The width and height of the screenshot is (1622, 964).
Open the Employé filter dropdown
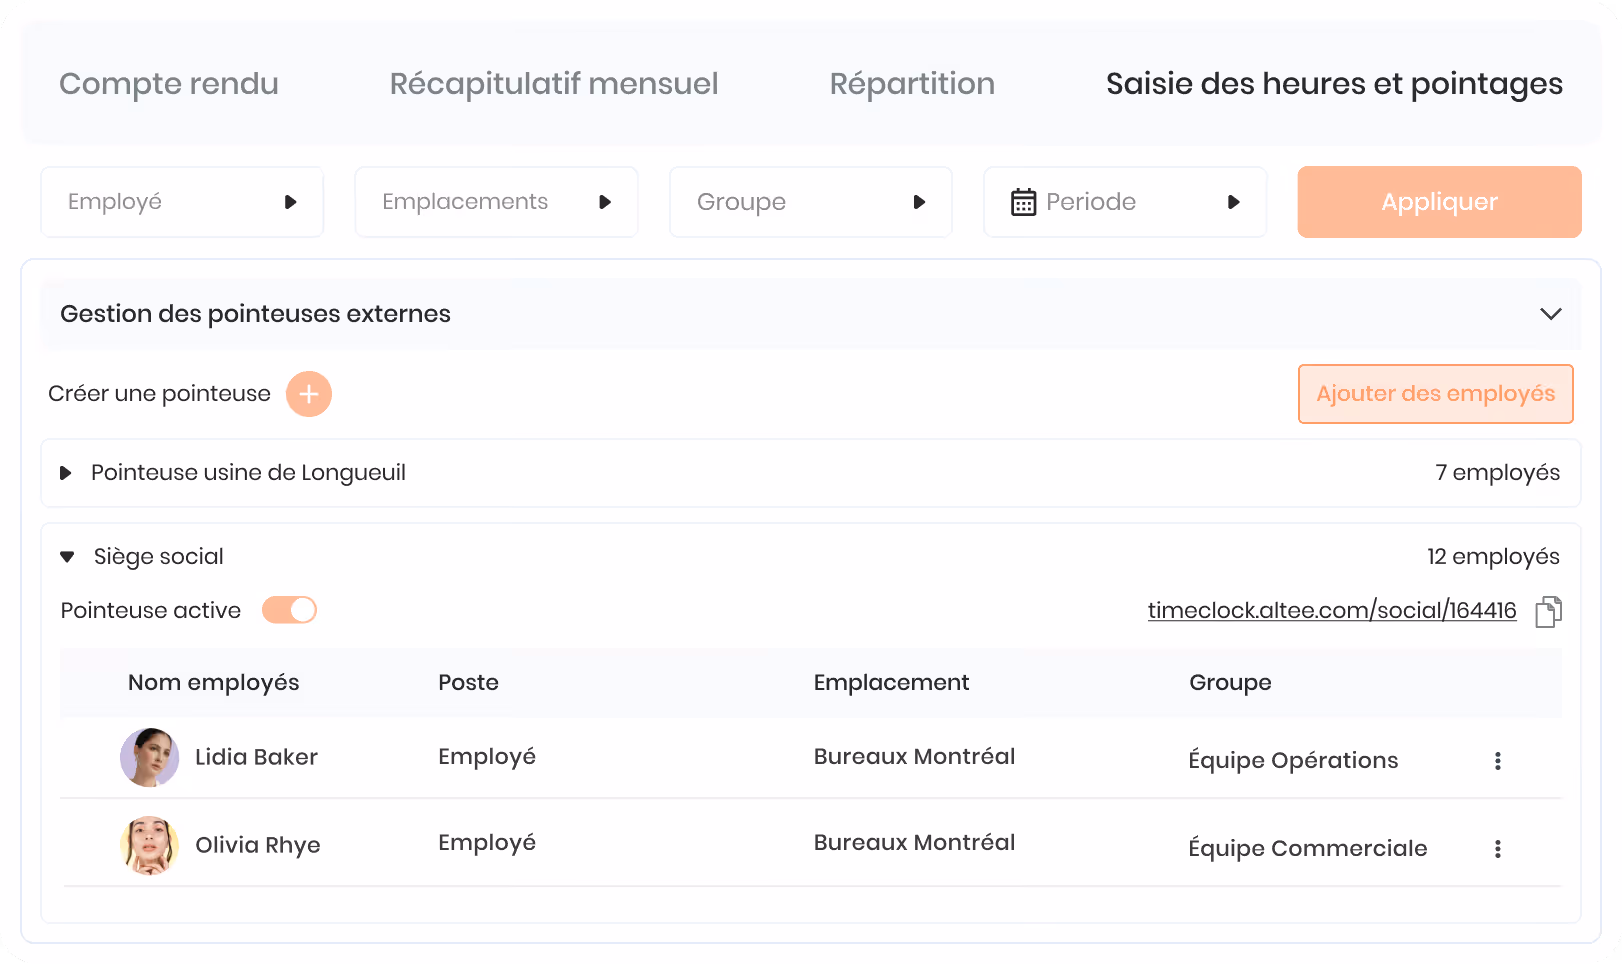[x=182, y=202]
